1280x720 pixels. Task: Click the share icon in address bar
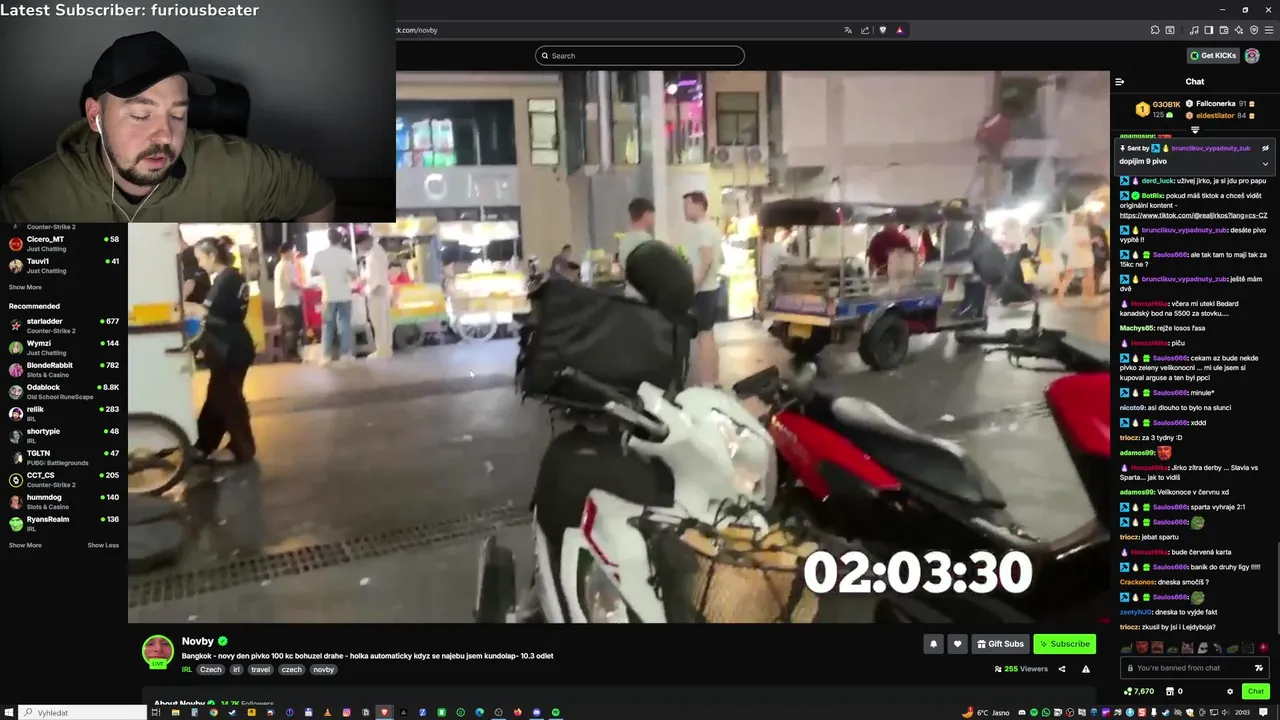pyautogui.click(x=865, y=30)
